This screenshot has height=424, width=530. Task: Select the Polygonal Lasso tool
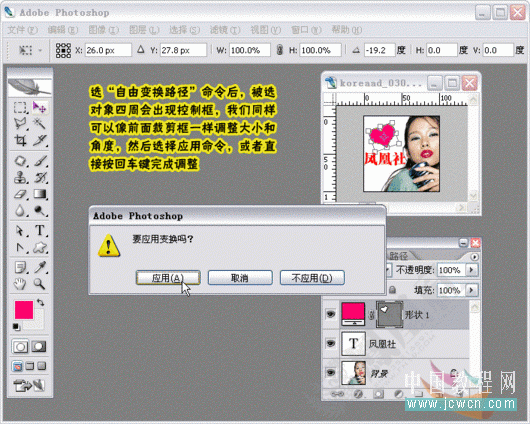pyautogui.click(x=20, y=124)
